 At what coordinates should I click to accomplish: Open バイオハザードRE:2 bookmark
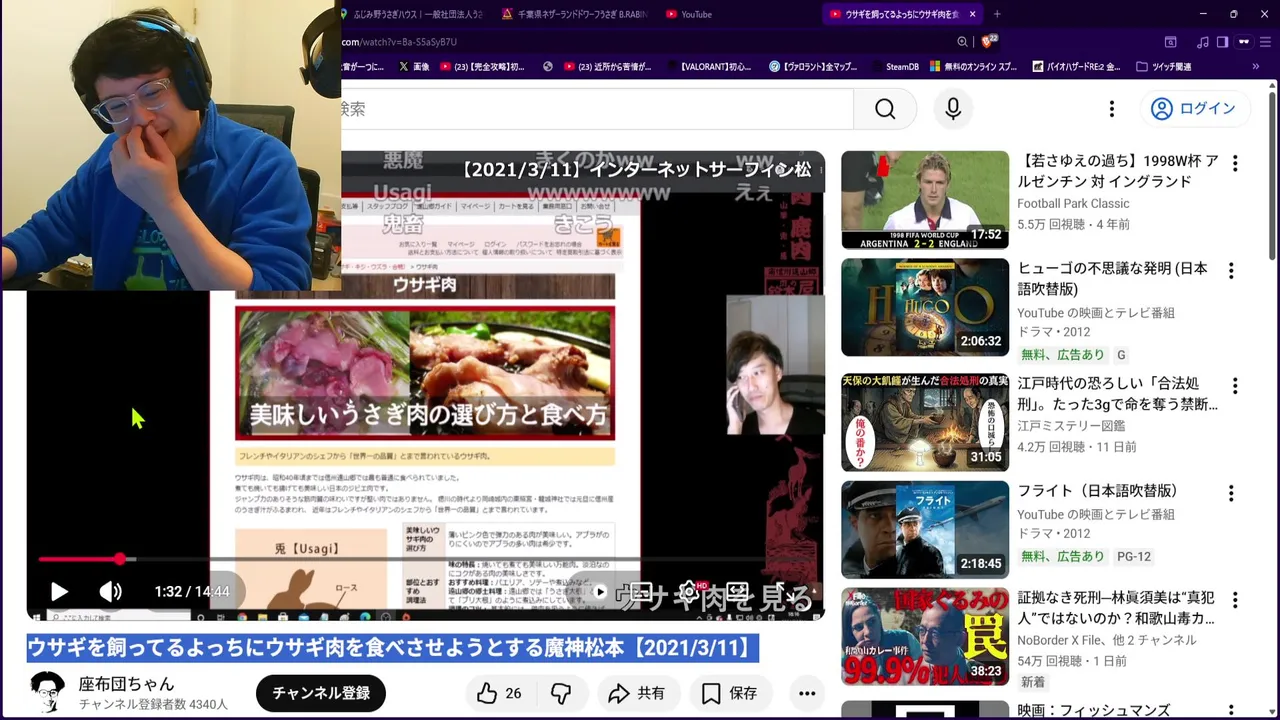coord(1078,67)
